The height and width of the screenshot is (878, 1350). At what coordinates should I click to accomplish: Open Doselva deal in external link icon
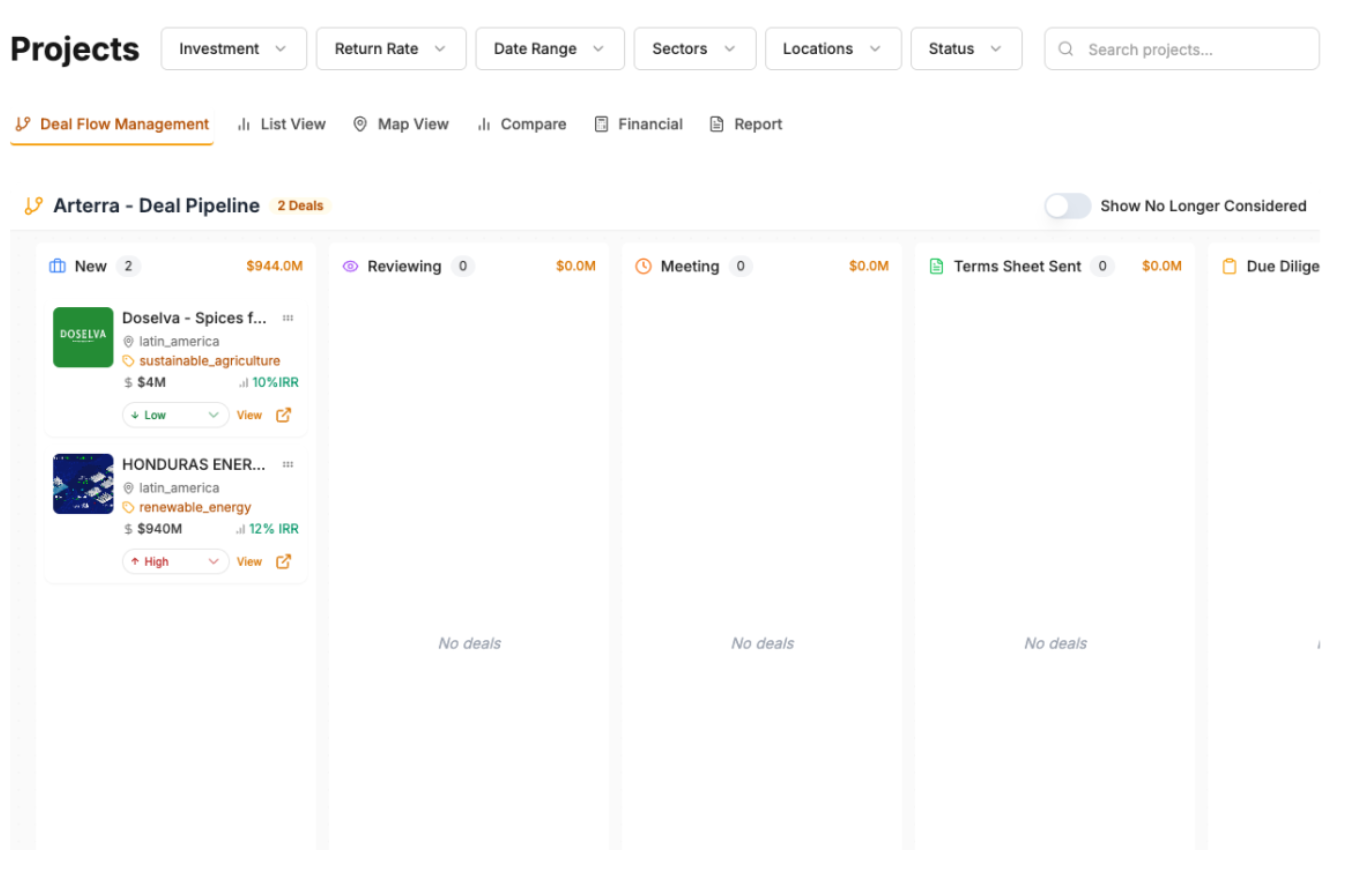coord(283,415)
